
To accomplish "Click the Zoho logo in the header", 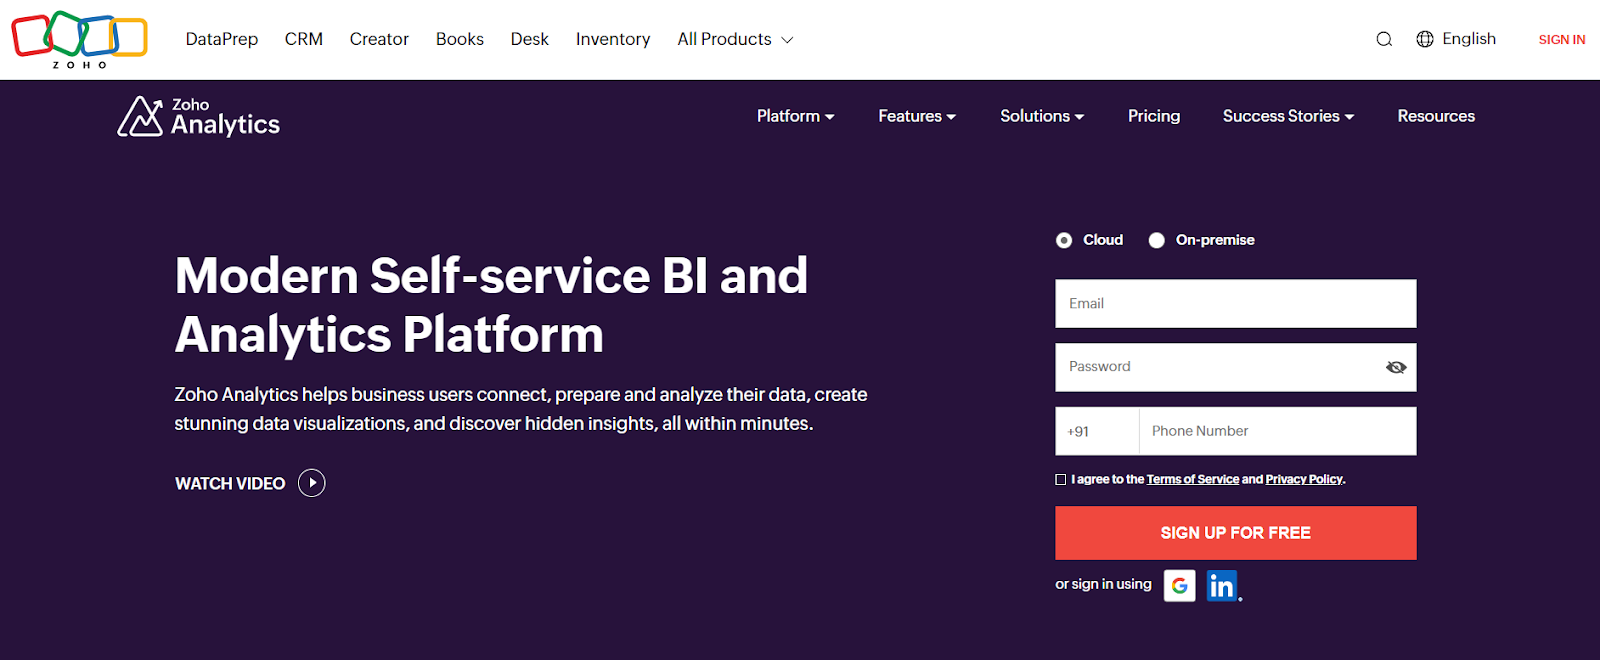I will 79,40.
